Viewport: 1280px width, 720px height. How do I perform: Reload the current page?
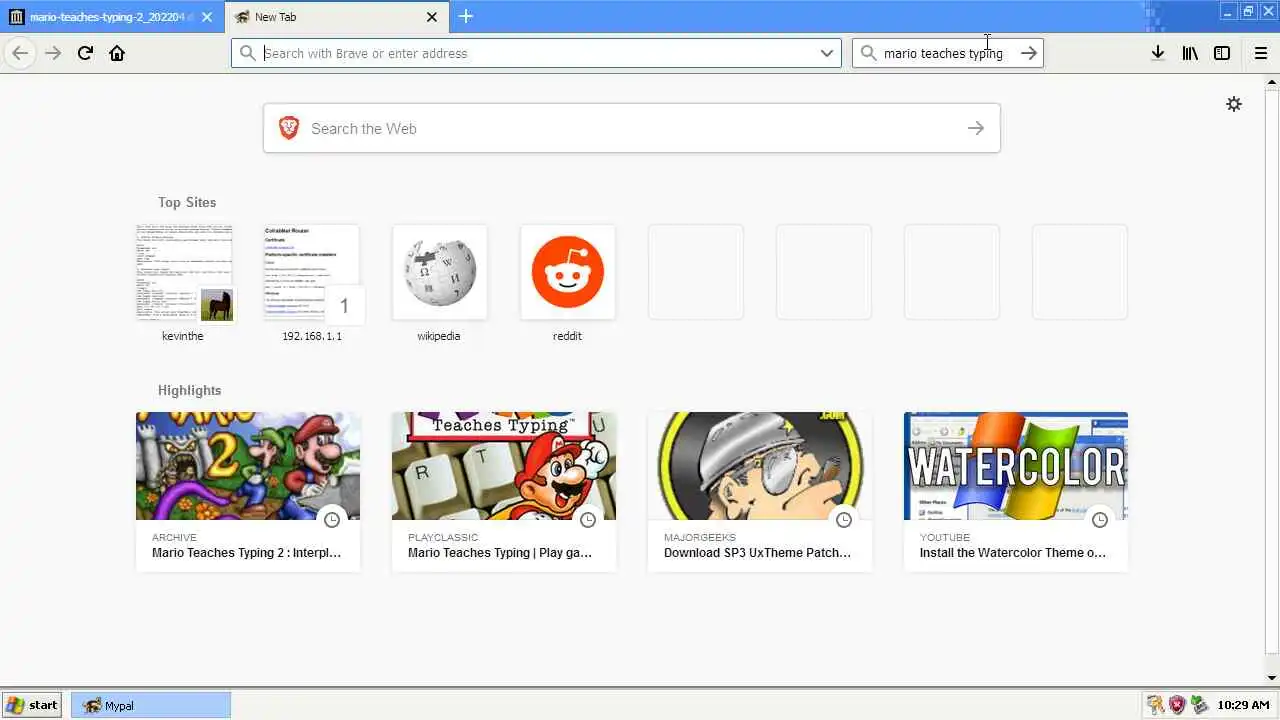tap(85, 53)
